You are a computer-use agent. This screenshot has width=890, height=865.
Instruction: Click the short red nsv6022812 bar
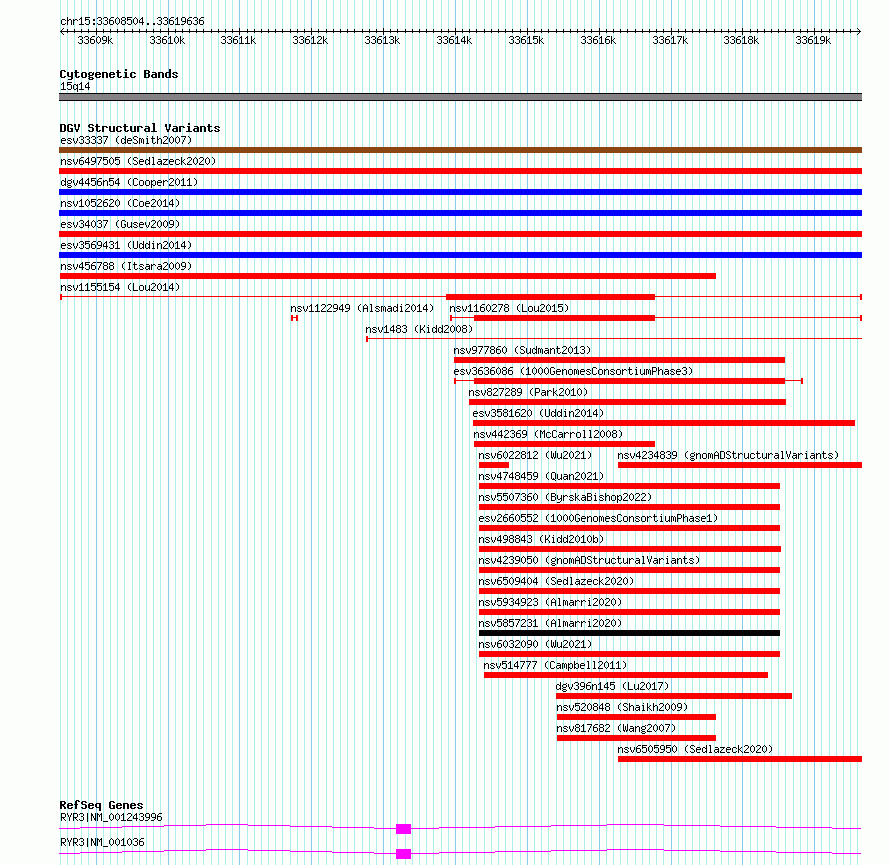(494, 465)
